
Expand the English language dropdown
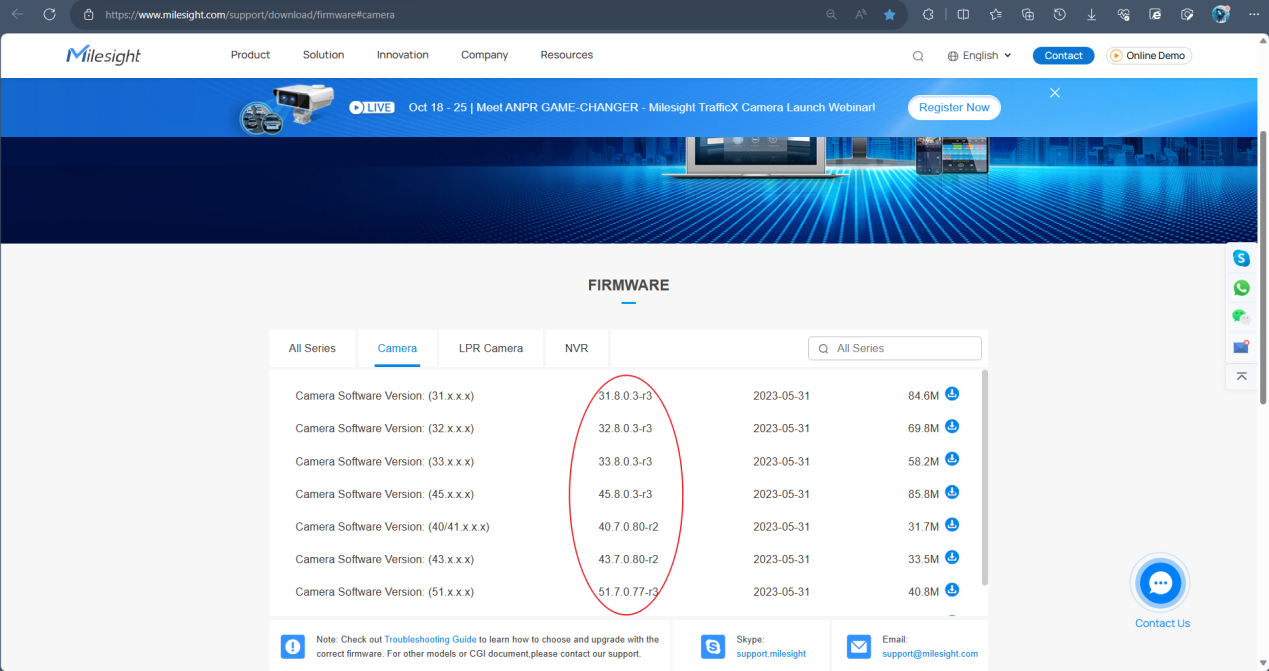tap(980, 56)
